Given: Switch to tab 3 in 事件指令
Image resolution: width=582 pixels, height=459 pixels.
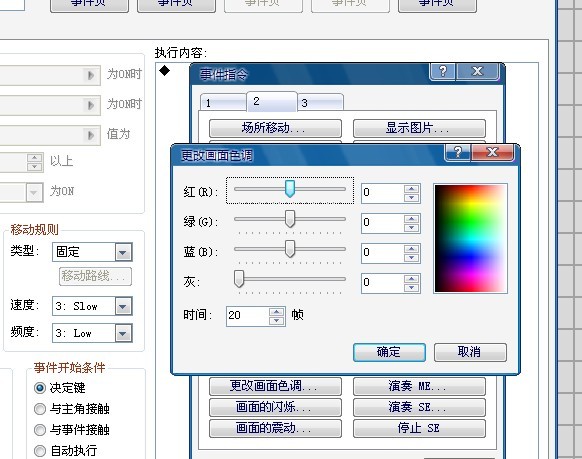Looking at the screenshot, I should 320,103.
